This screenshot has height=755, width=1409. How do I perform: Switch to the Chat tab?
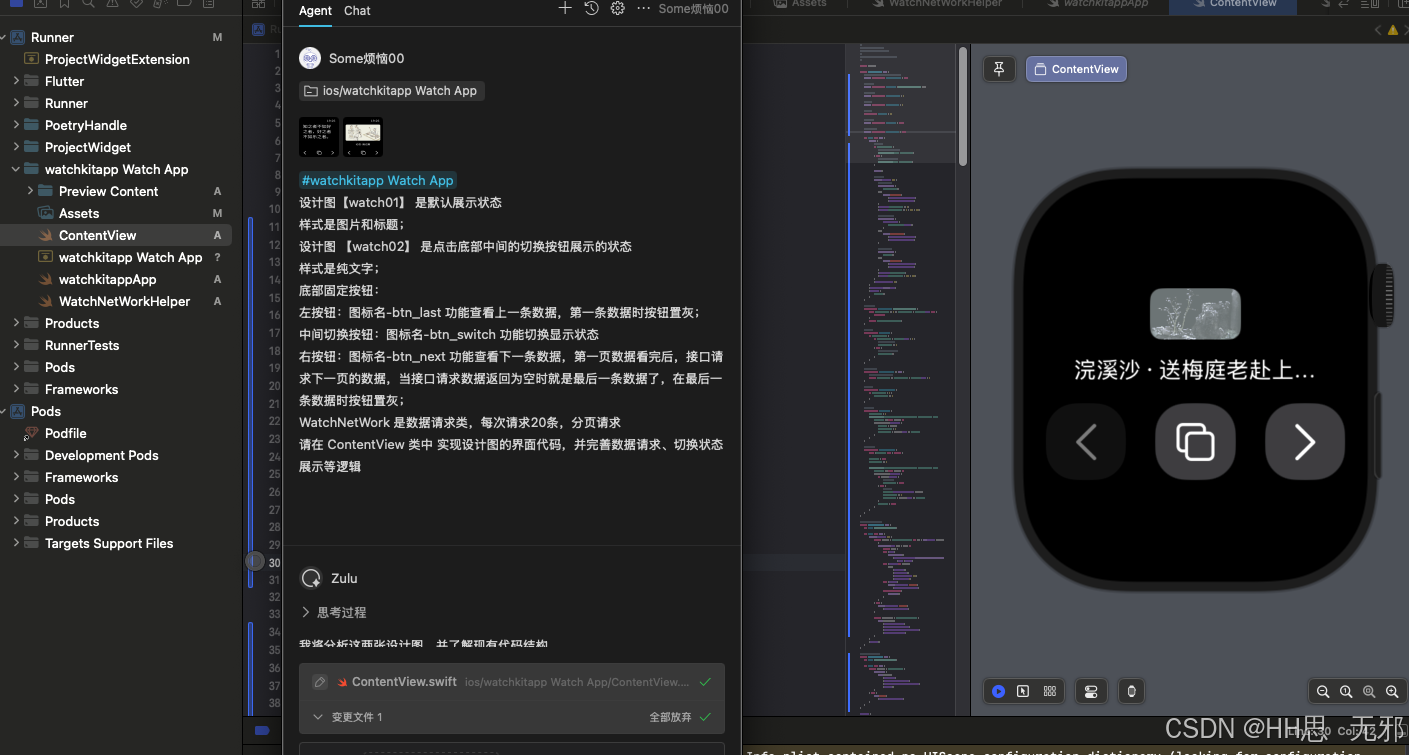click(357, 11)
